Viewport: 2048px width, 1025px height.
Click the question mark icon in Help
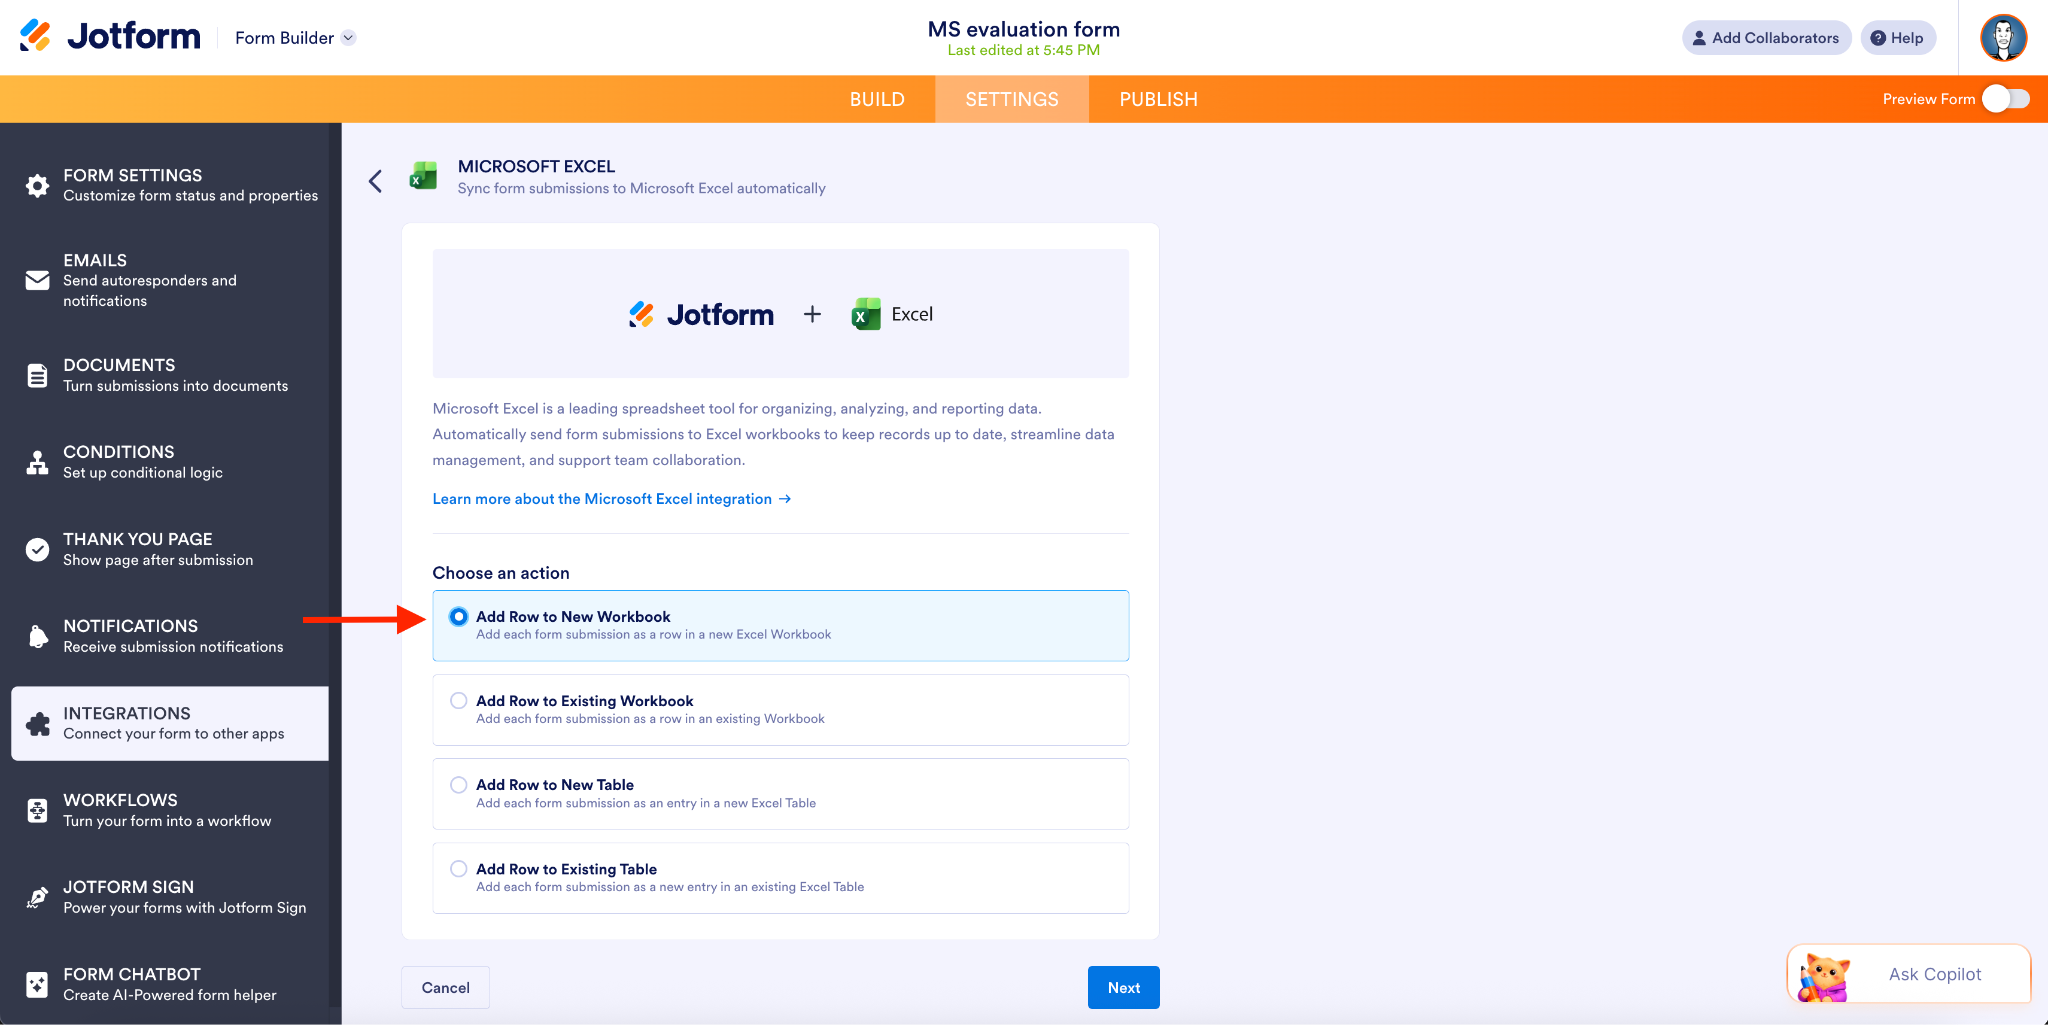pos(1878,38)
